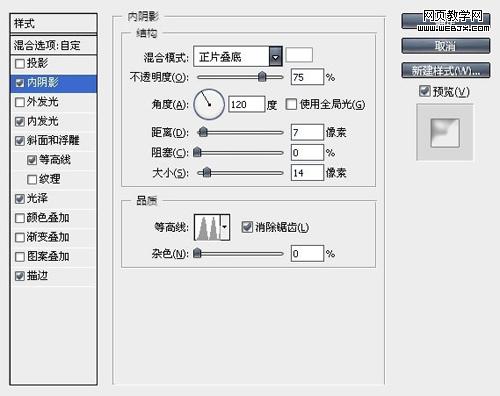Image resolution: width=500 pixels, height=396 pixels.
Task: Open the 混合模式 dropdown arrow
Action: coord(276,57)
